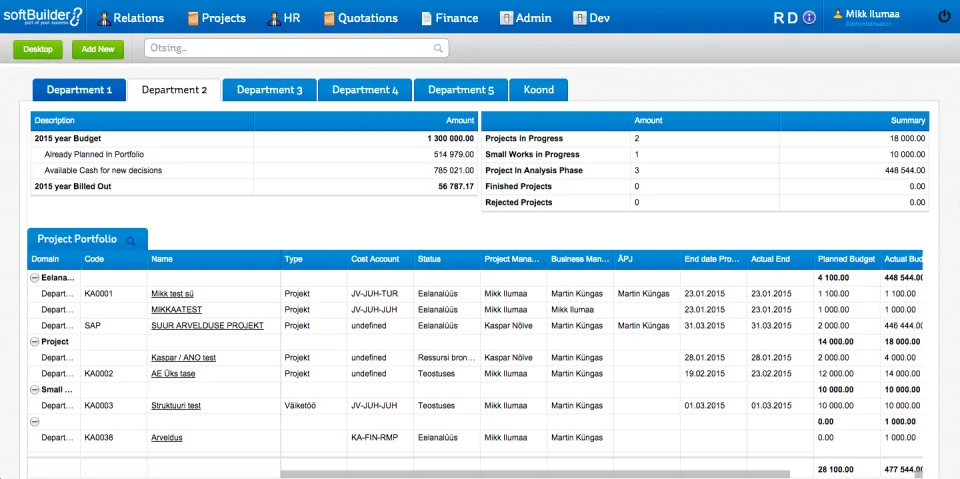
Task: Collapse the Project group row
Action: click(35, 342)
